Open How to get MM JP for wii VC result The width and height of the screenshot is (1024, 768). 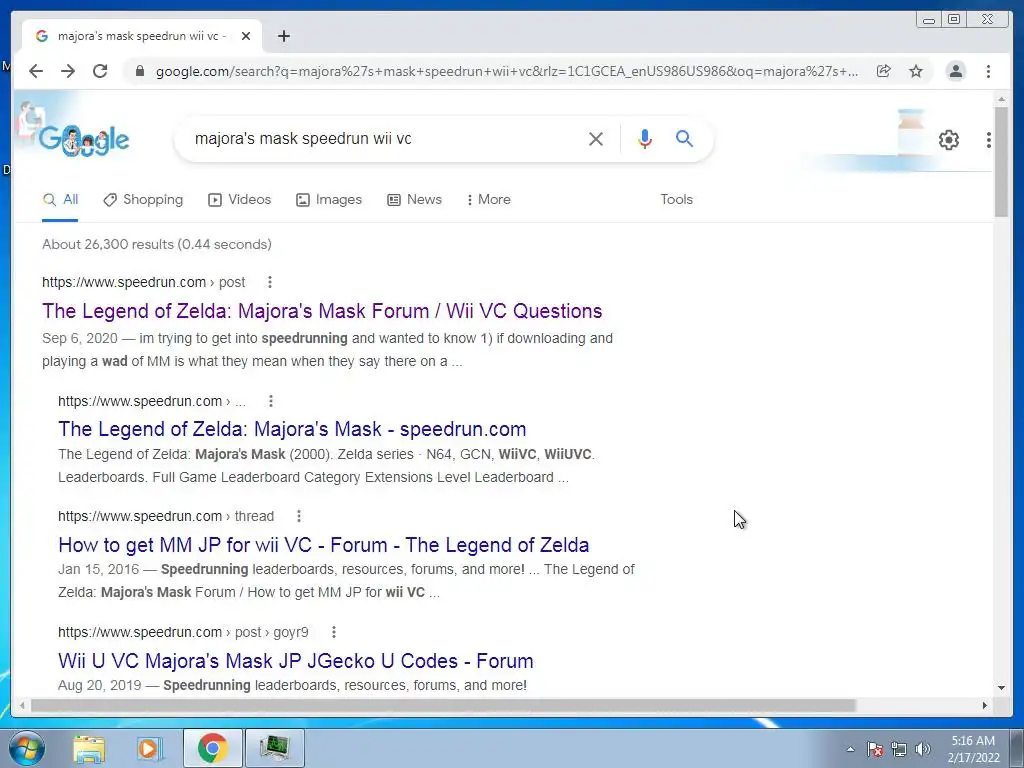pos(323,545)
